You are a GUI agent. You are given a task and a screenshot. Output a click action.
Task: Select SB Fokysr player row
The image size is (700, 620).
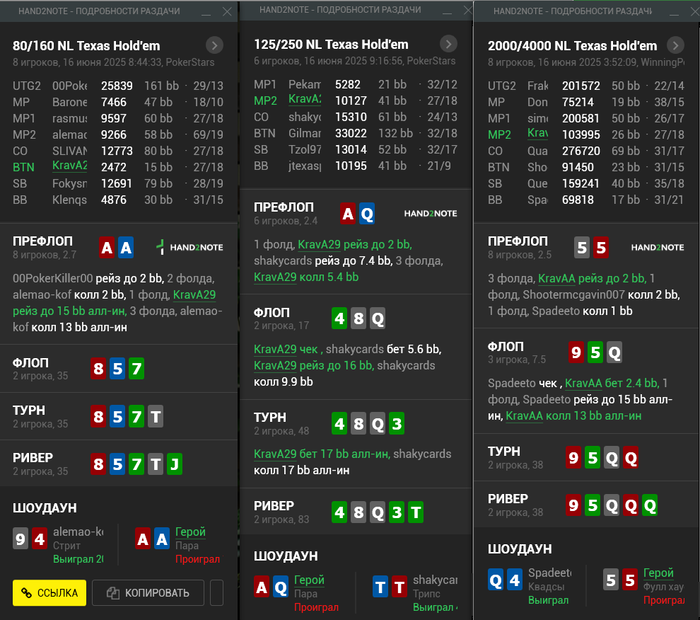[118, 183]
